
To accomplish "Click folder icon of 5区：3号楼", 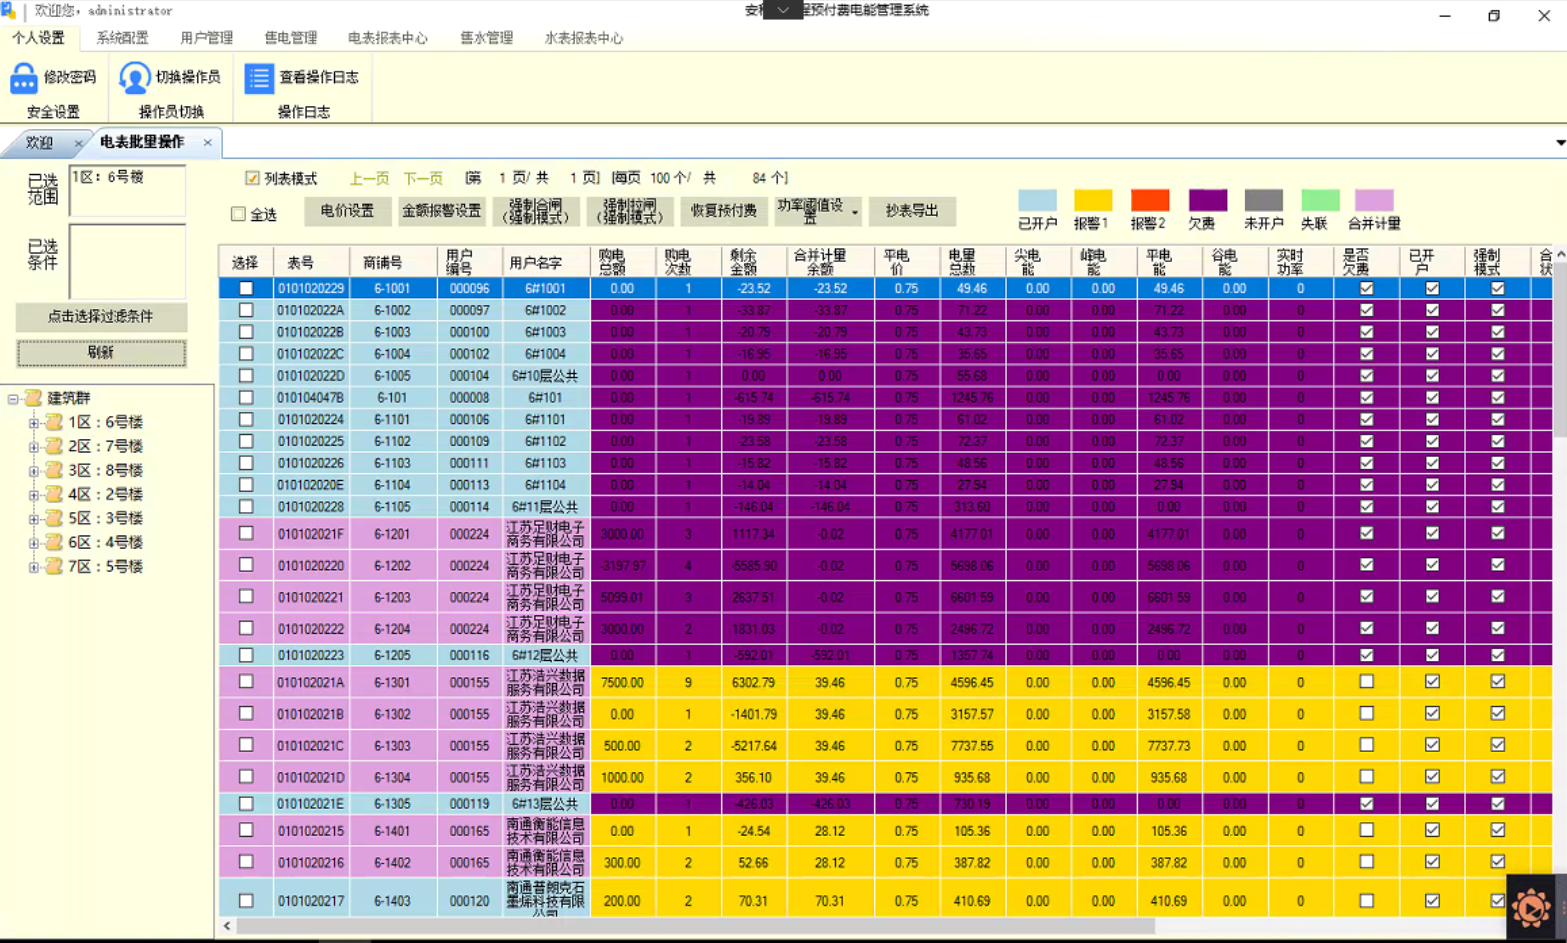I will (x=54, y=518).
